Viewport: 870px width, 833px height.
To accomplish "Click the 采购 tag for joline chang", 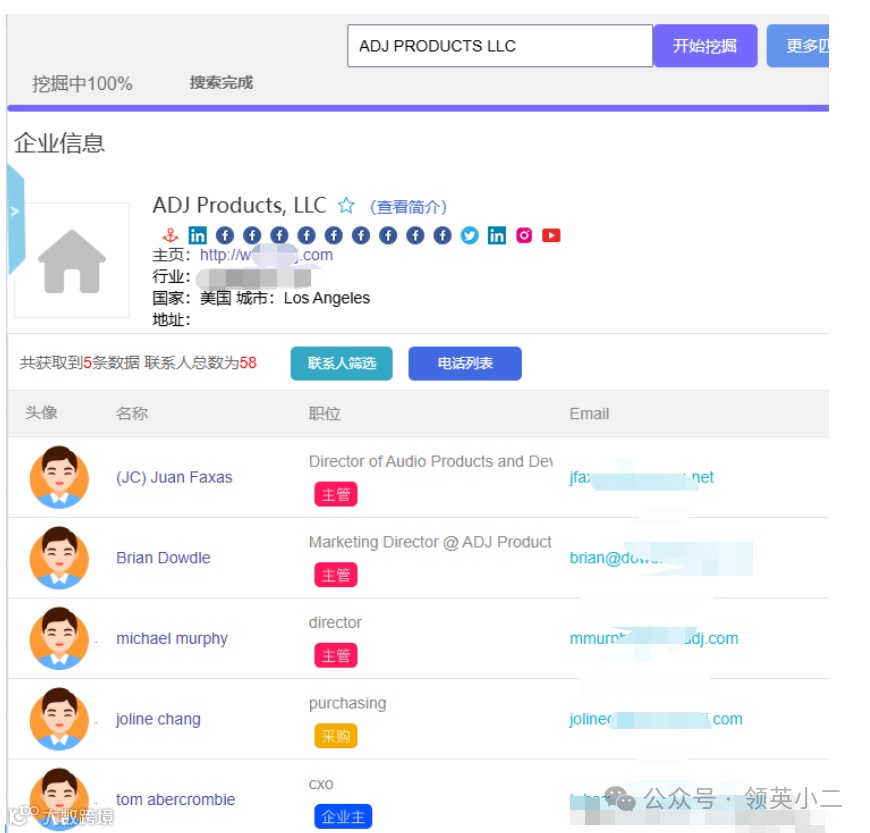I will point(336,736).
